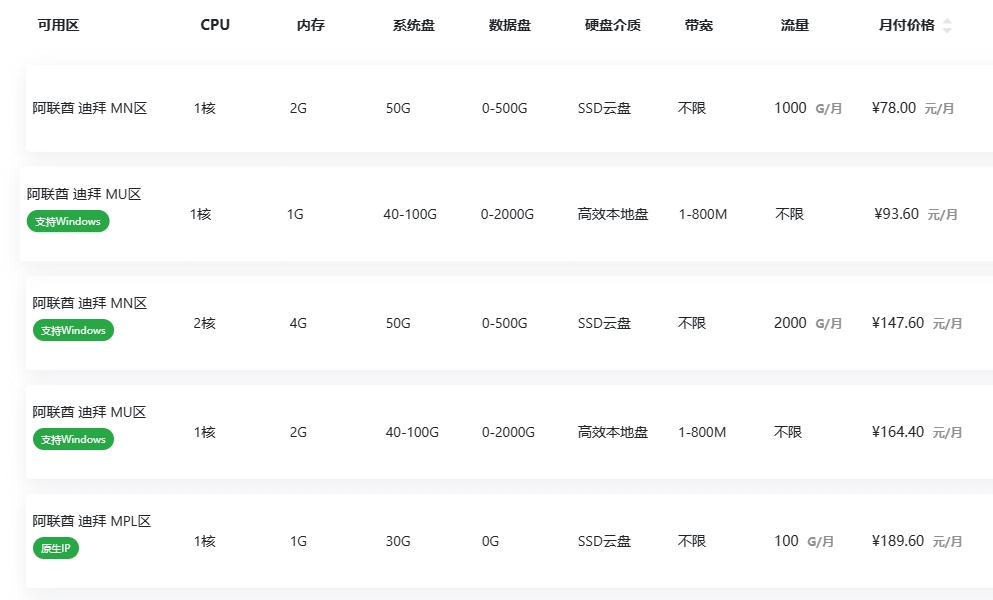The height and width of the screenshot is (600, 993).
Task: Select the 系统盘 column header
Action: coord(413,25)
